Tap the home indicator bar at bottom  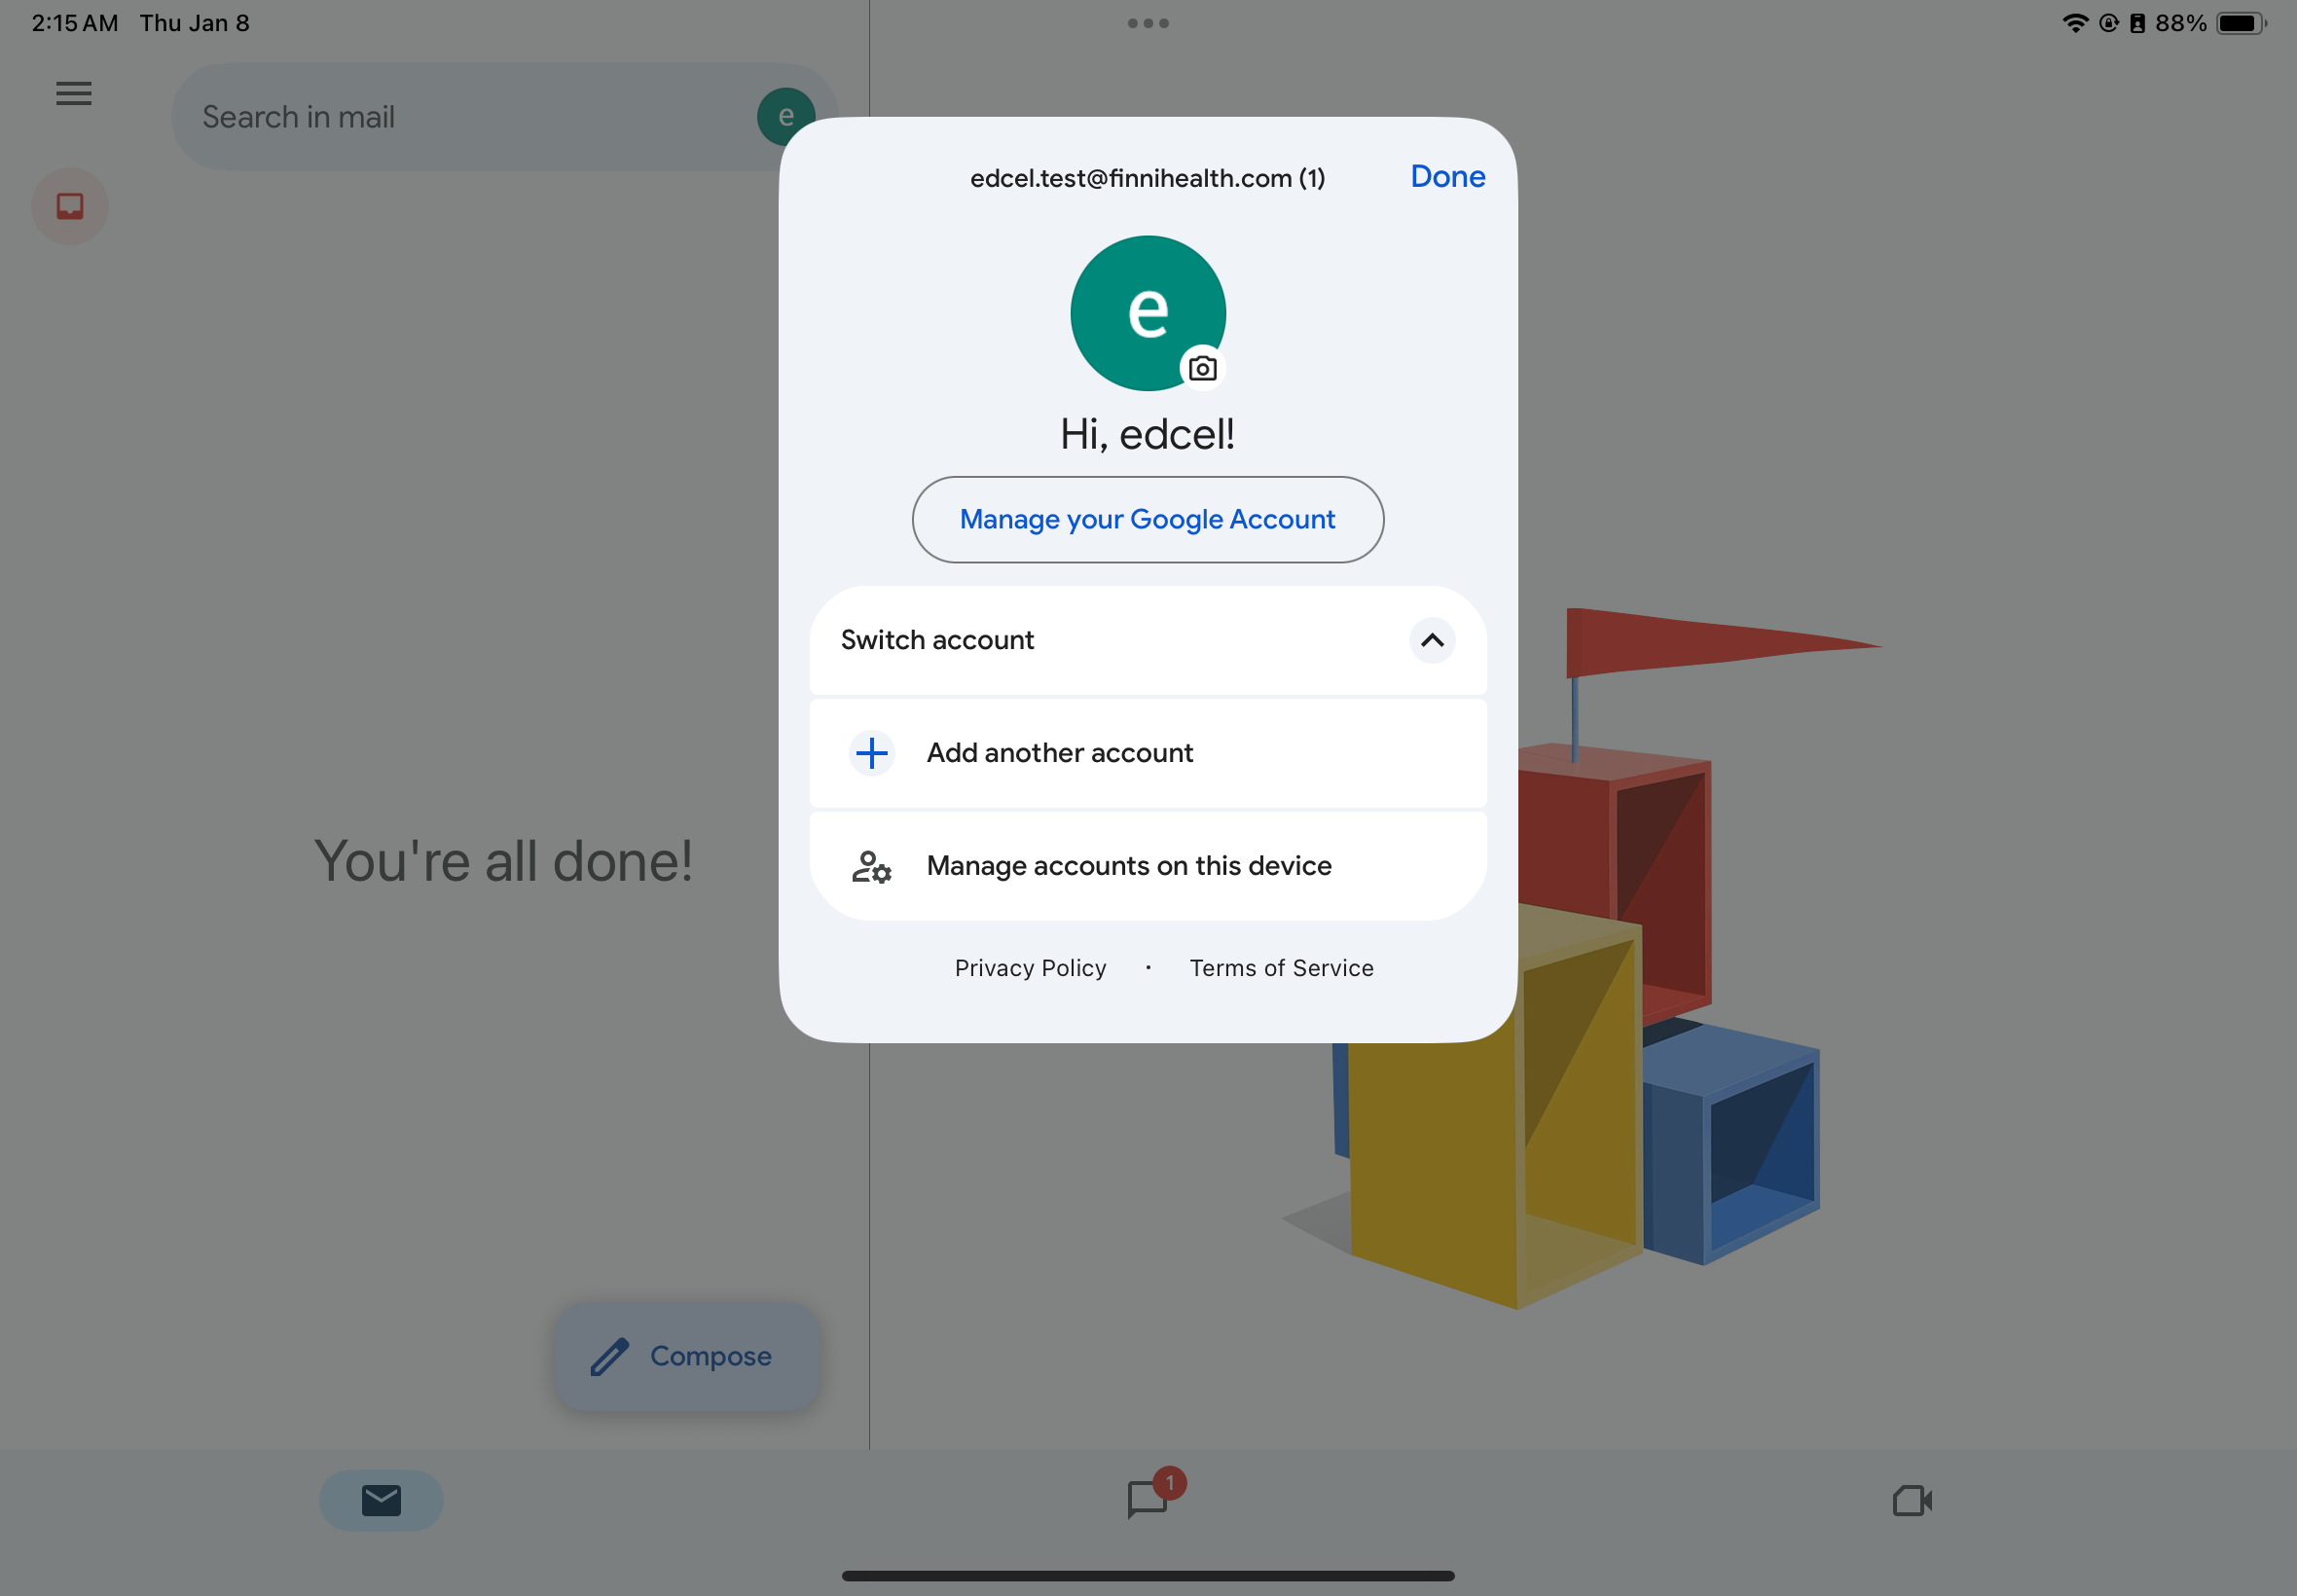coord(1148,1576)
